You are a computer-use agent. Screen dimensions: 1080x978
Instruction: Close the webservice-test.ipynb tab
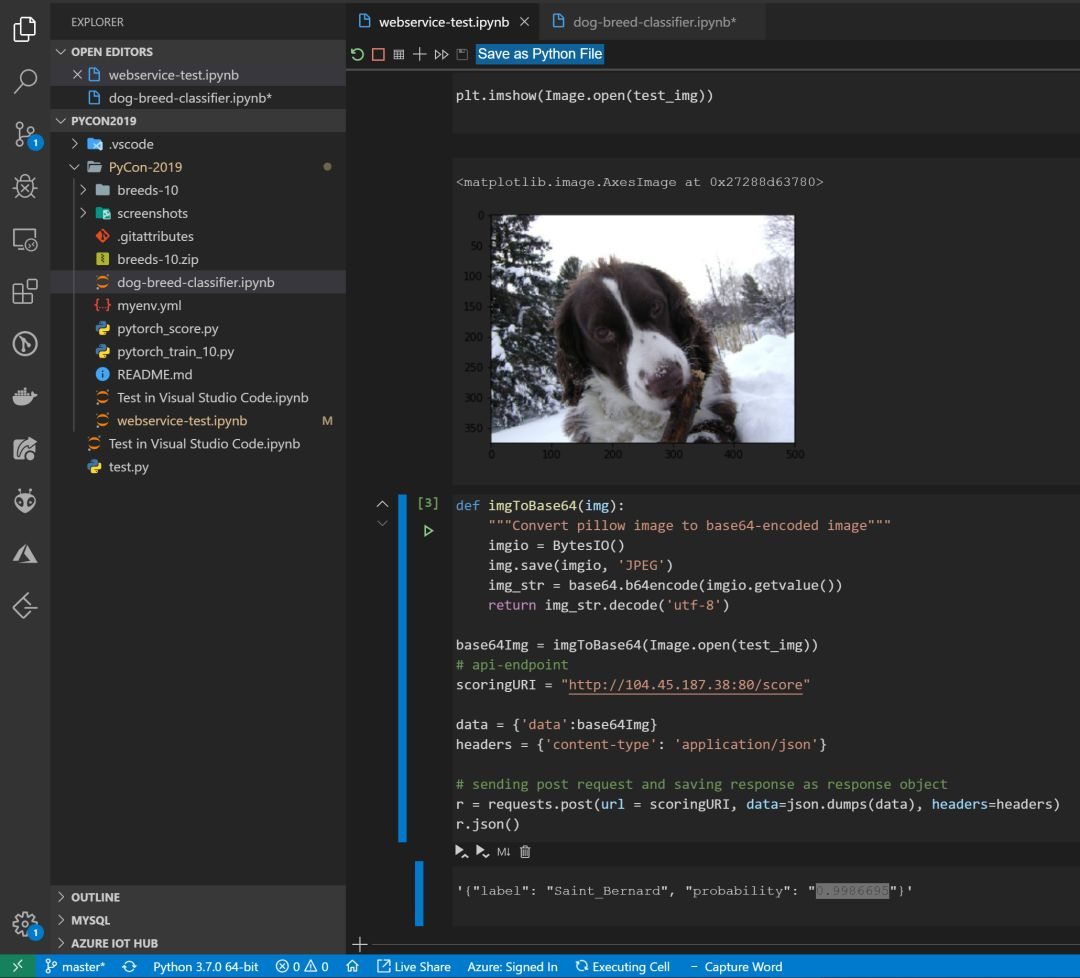[x=525, y=22]
